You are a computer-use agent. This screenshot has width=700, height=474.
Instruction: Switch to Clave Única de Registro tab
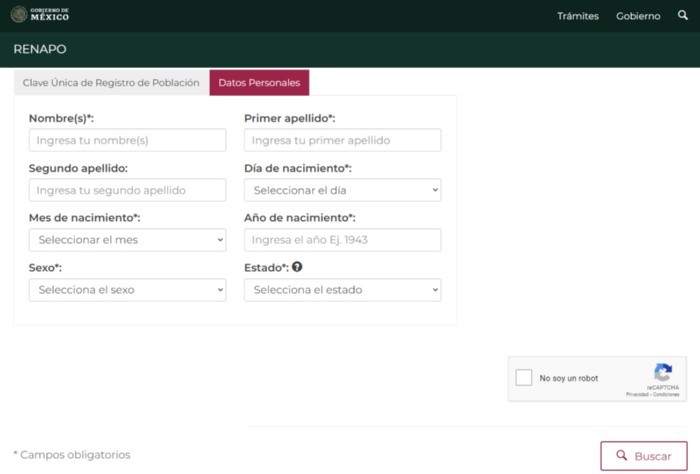111,83
